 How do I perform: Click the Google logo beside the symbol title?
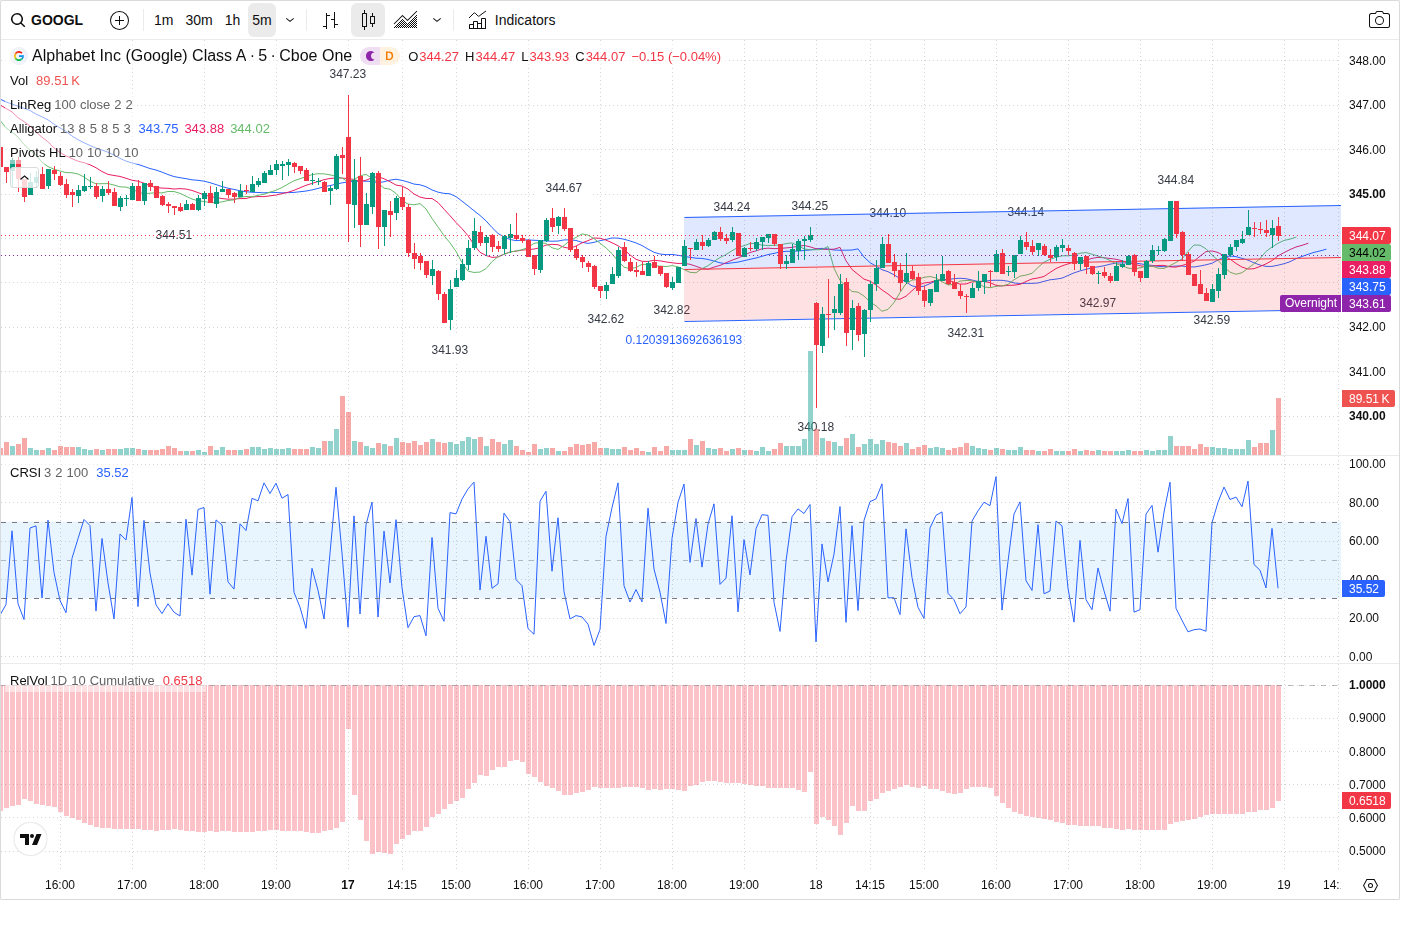19,57
